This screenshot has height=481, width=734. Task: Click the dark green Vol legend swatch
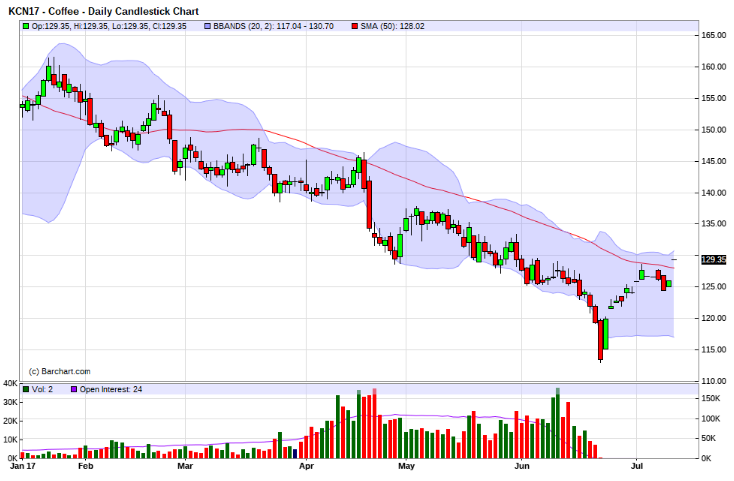[26, 389]
